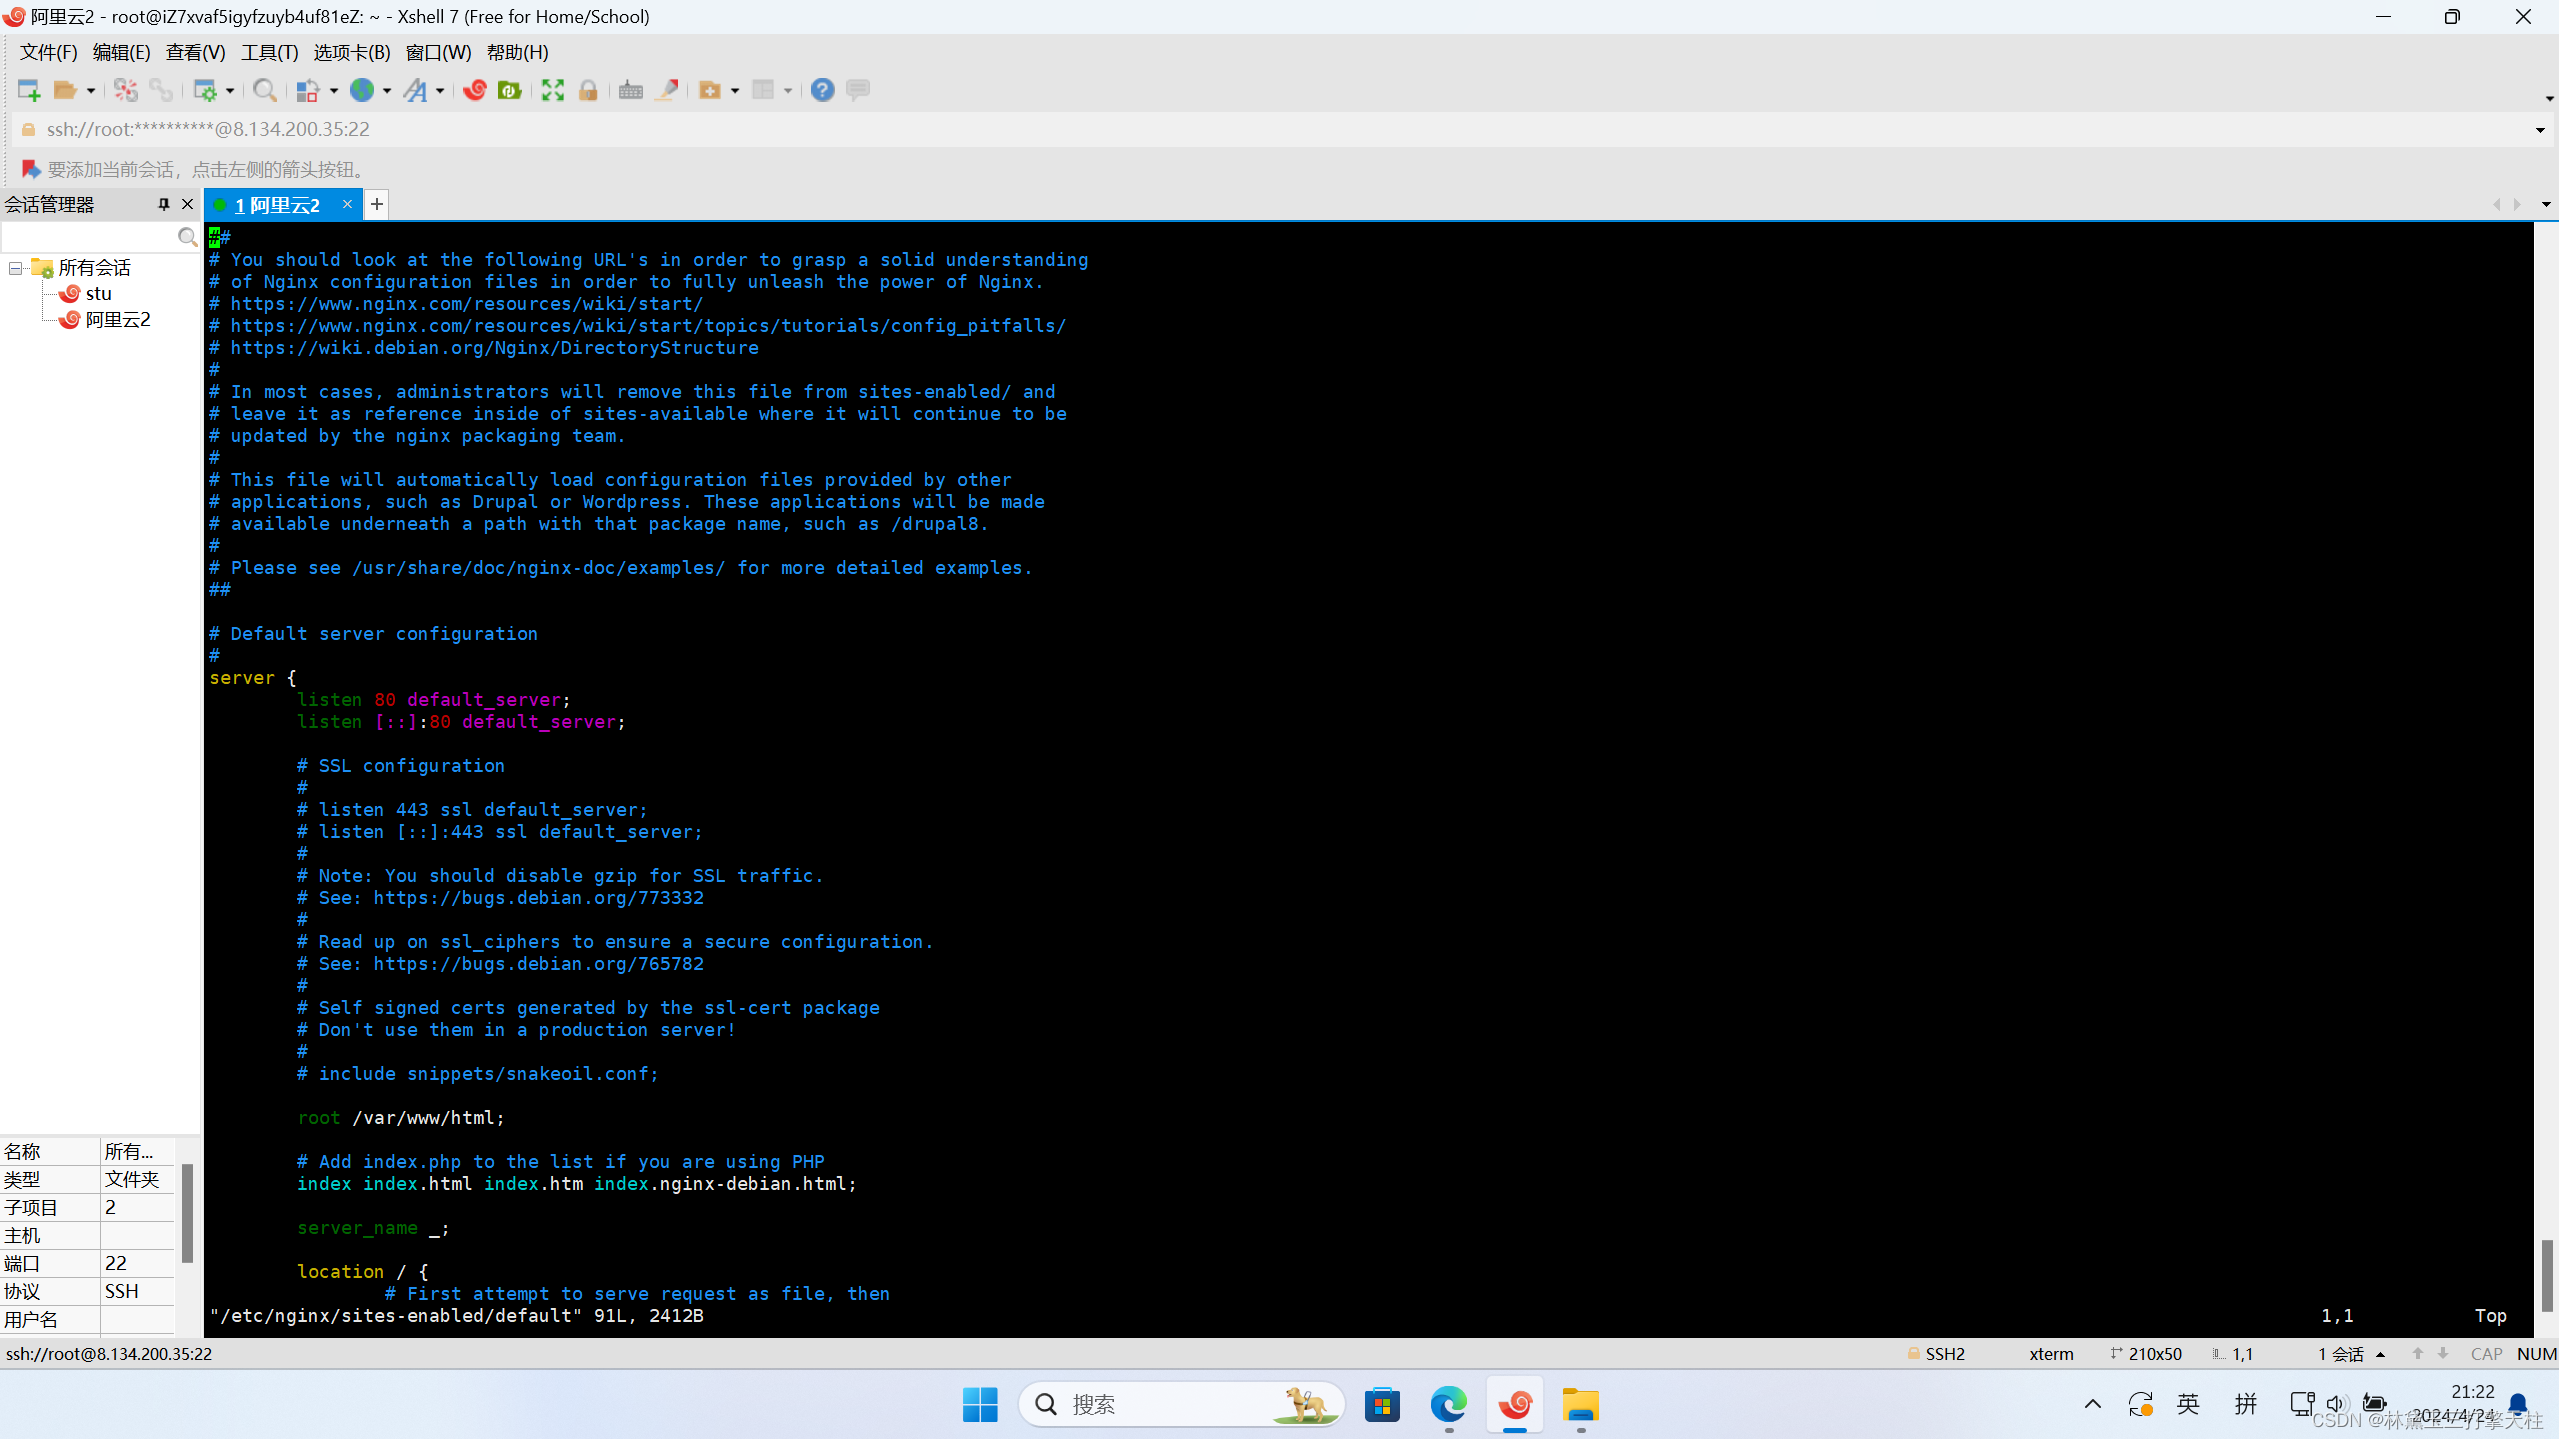The image size is (2559, 1439).
Task: Toggle CAP indicator in status bar
Action: tap(2485, 1353)
